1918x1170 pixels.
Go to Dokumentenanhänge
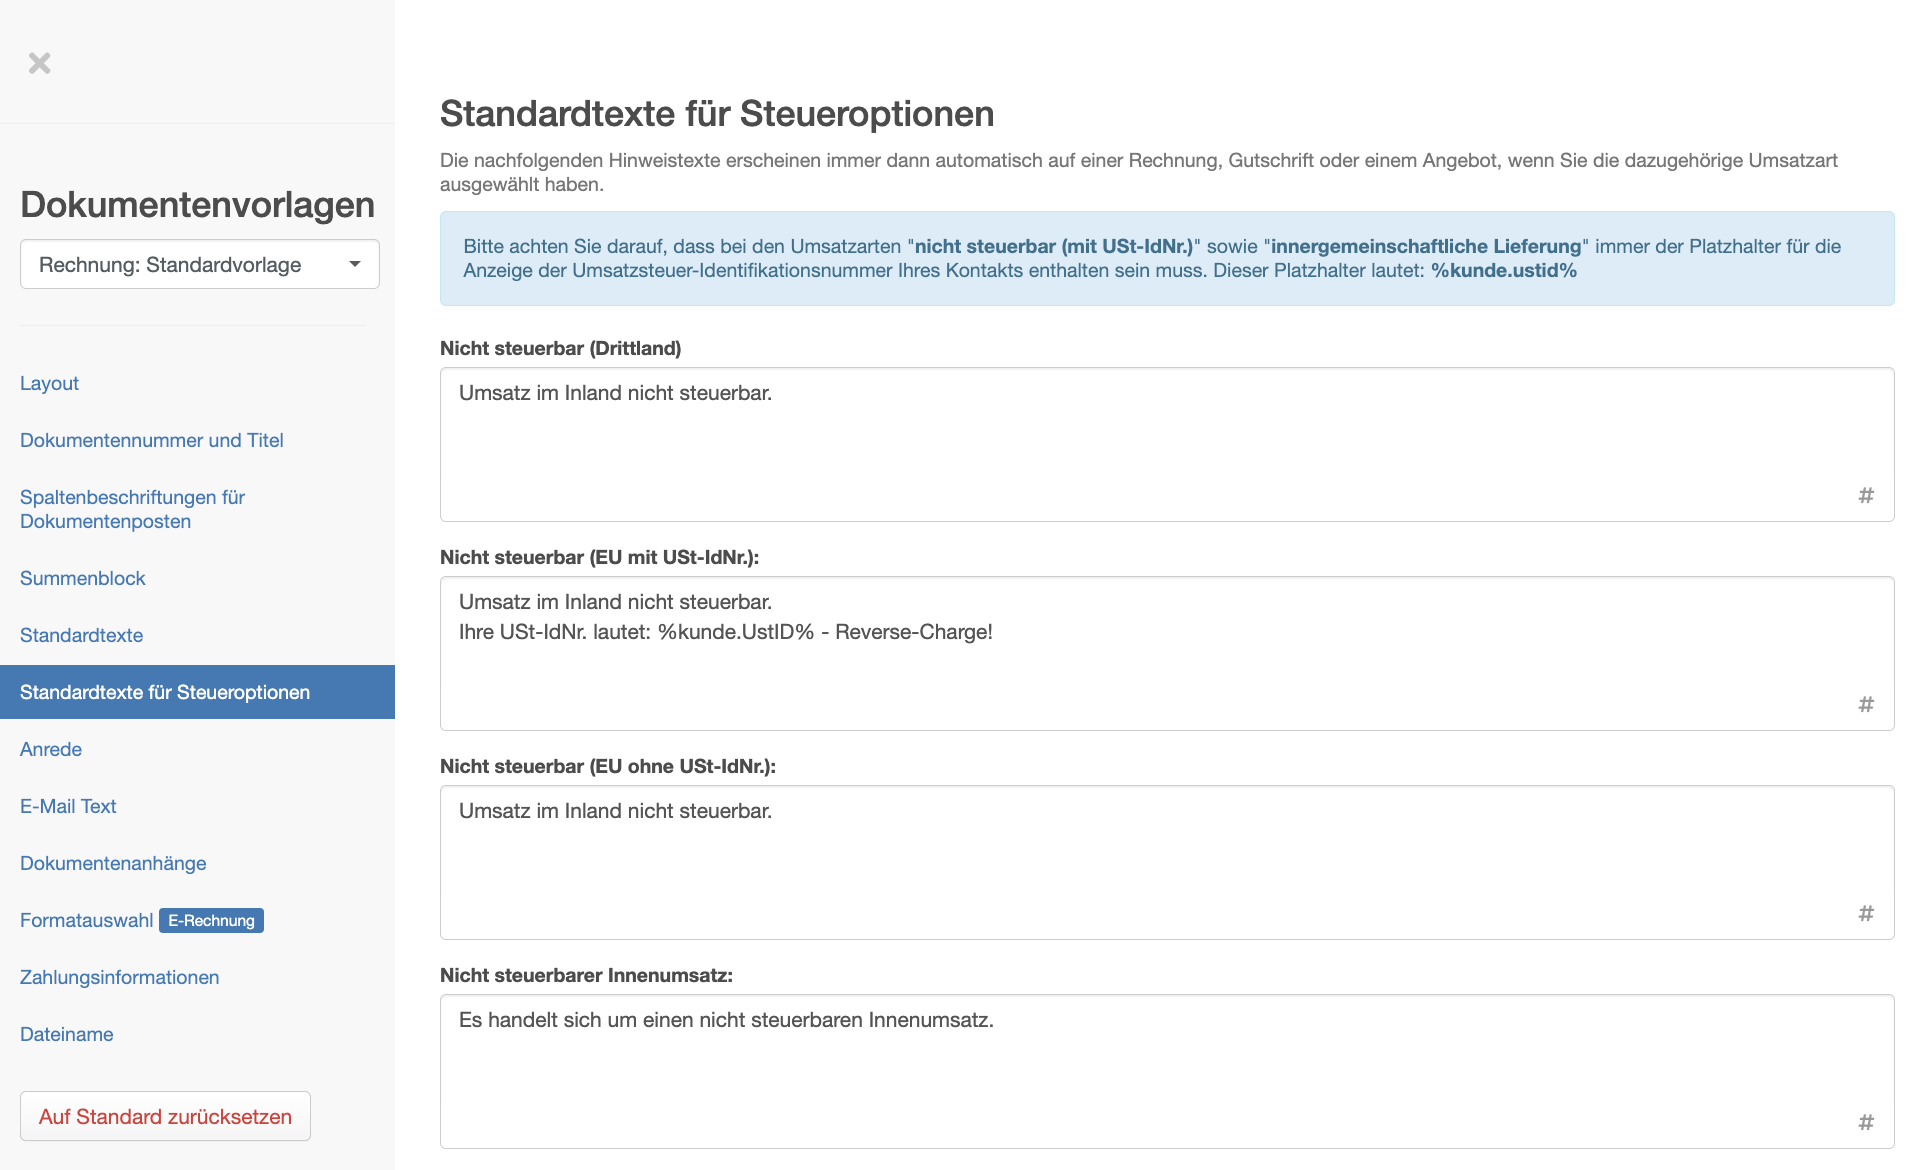(113, 863)
